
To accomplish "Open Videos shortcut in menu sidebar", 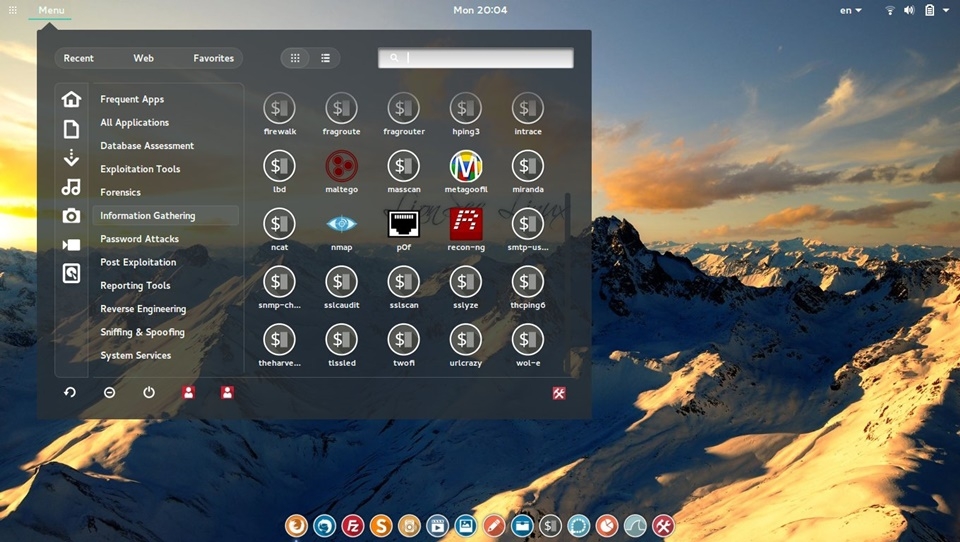I will [x=71, y=244].
